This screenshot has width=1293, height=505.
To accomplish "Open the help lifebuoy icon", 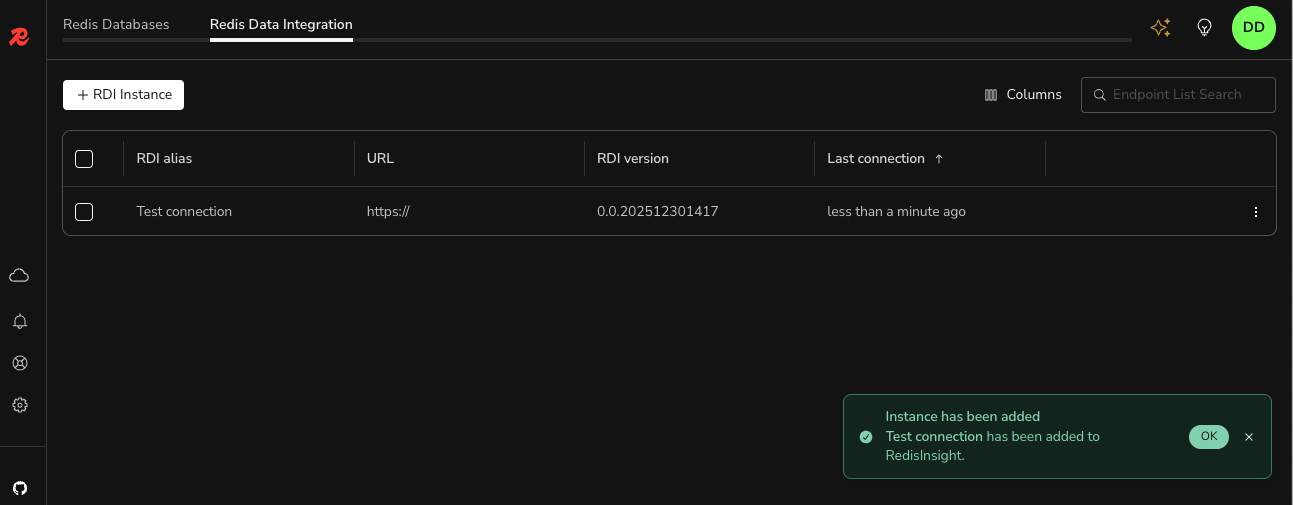I will point(19,363).
